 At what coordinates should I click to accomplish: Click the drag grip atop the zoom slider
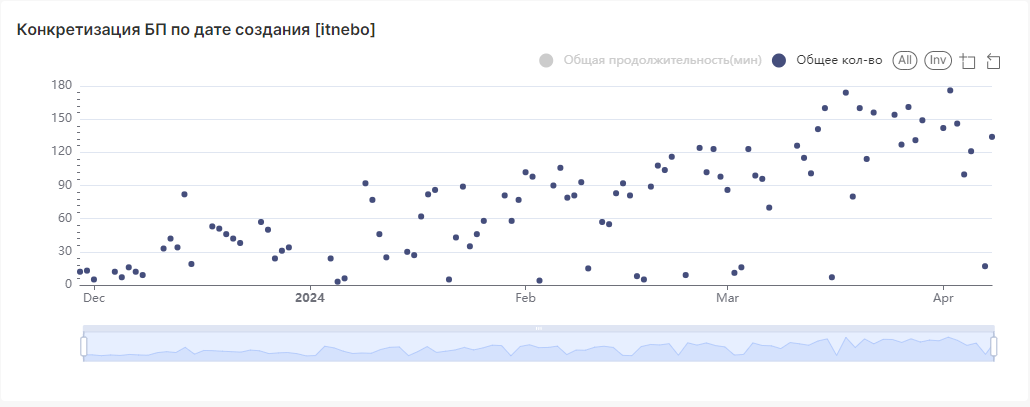[x=538, y=328]
